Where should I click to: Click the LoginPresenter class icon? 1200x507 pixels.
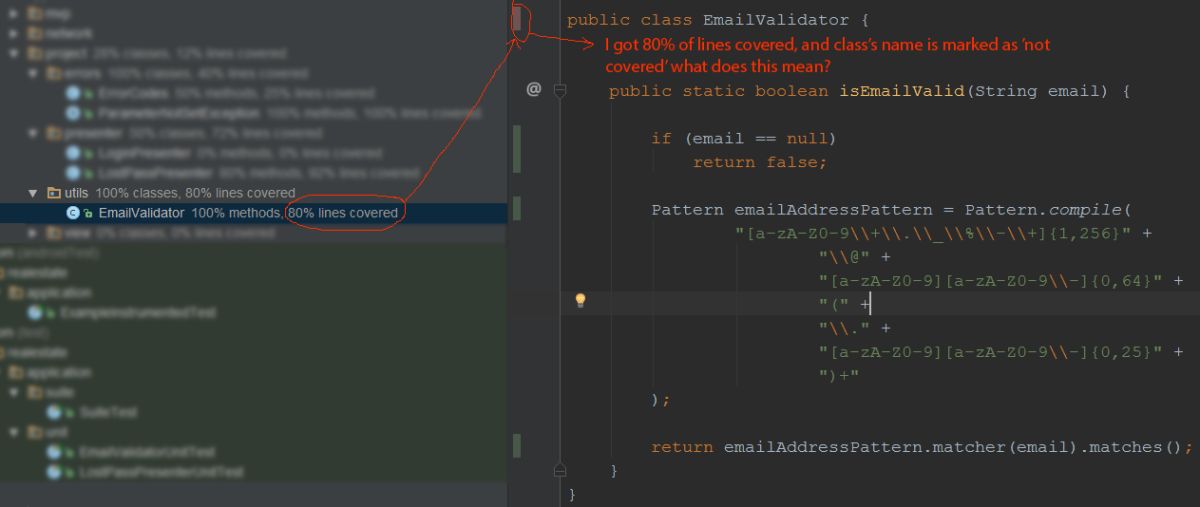(x=73, y=153)
